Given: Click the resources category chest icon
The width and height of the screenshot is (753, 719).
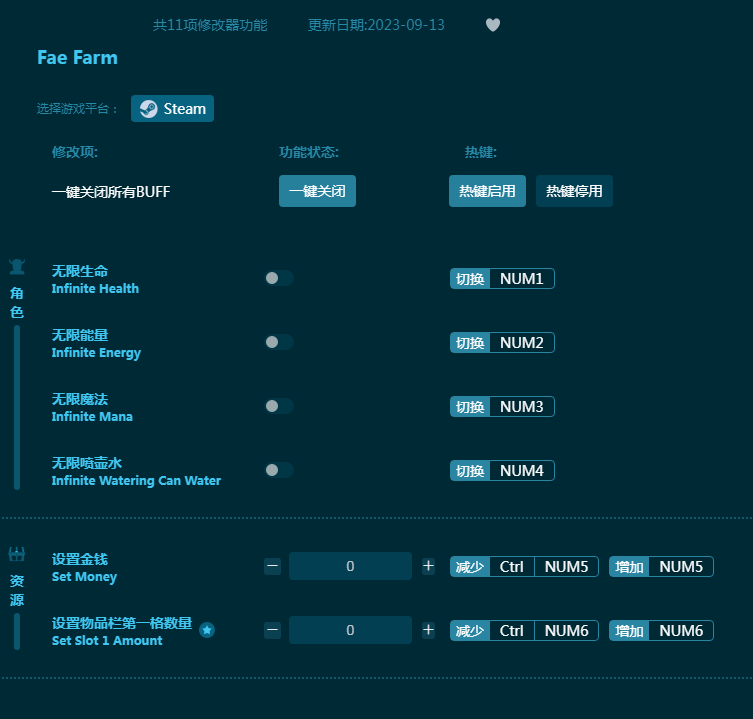Looking at the screenshot, I should 17,554.
